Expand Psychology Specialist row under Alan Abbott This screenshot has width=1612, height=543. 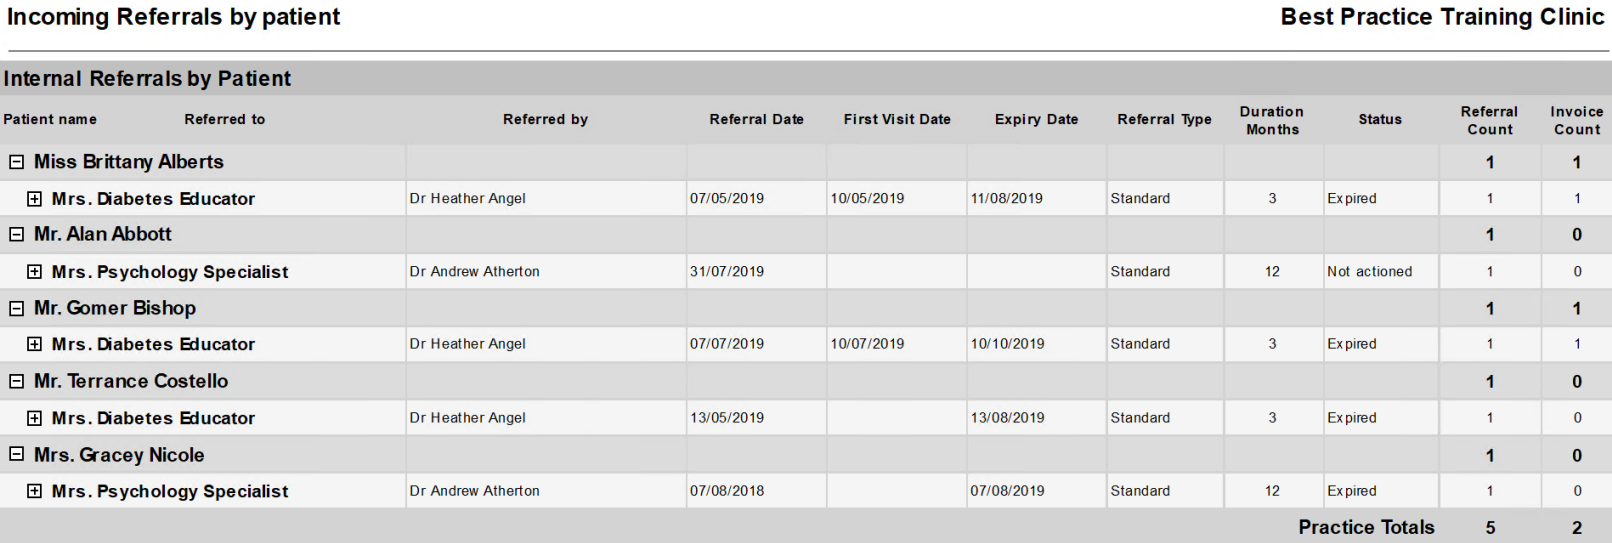coord(34,272)
